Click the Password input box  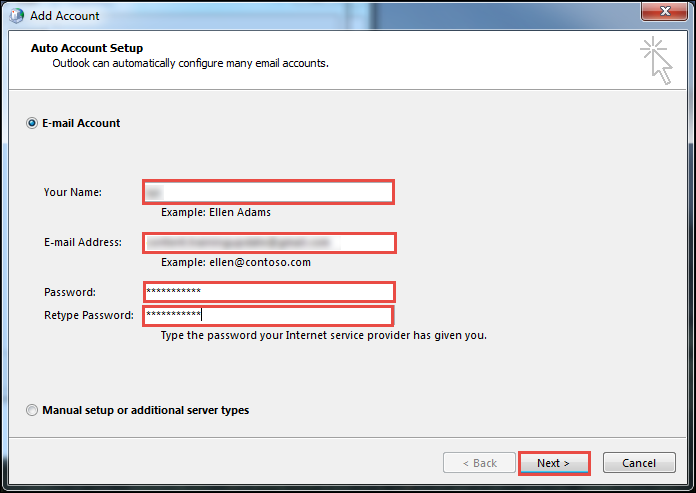pyautogui.click(x=268, y=292)
